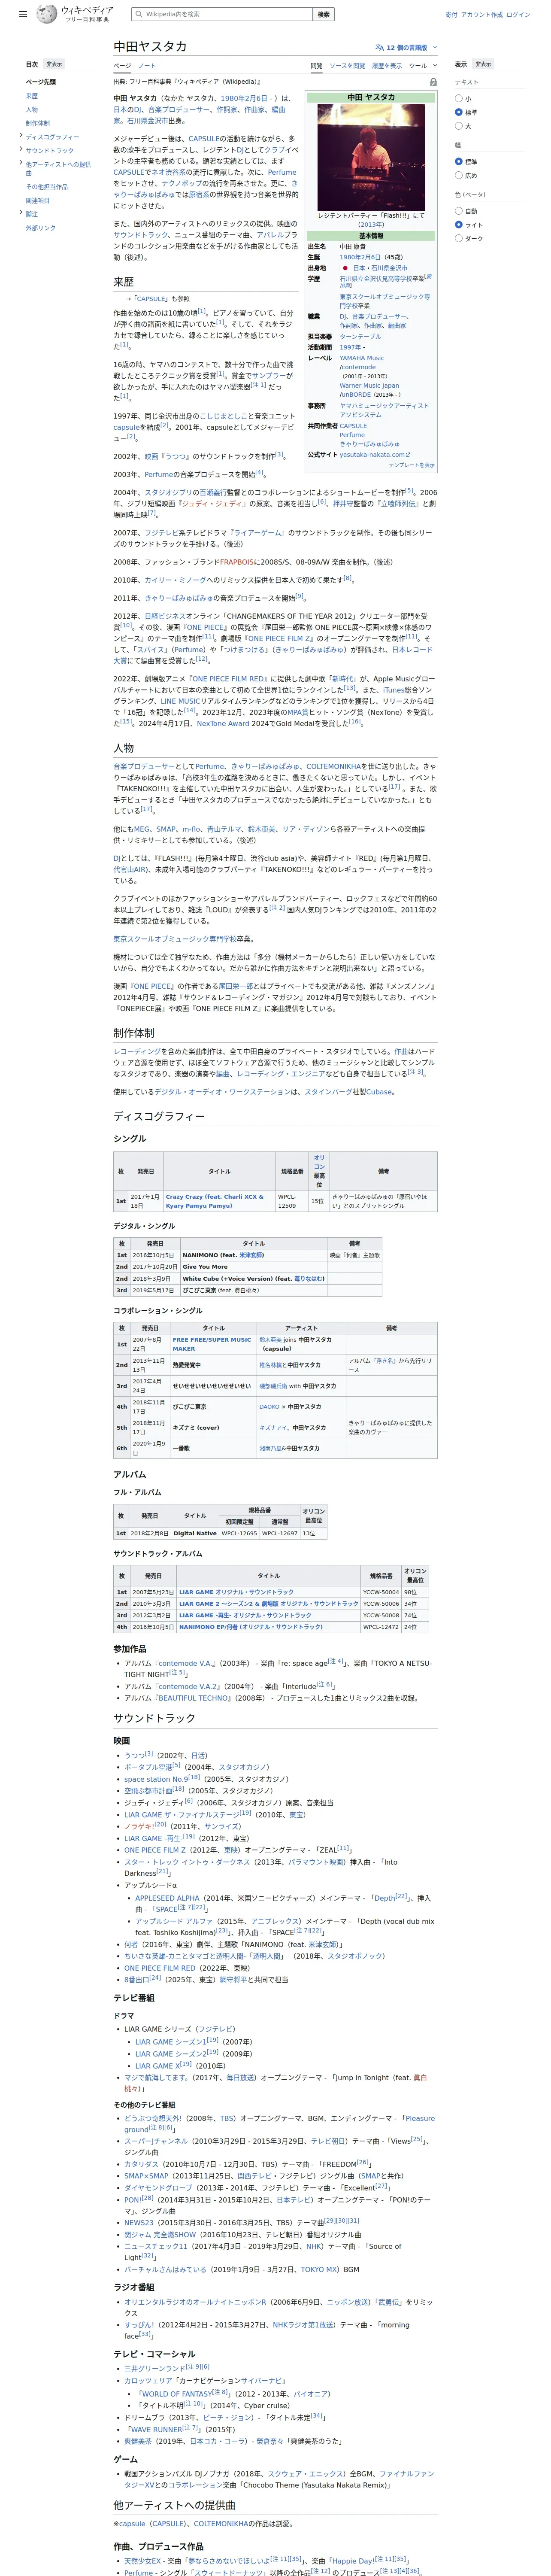Open the main menu hamburger icon

pos(23,15)
